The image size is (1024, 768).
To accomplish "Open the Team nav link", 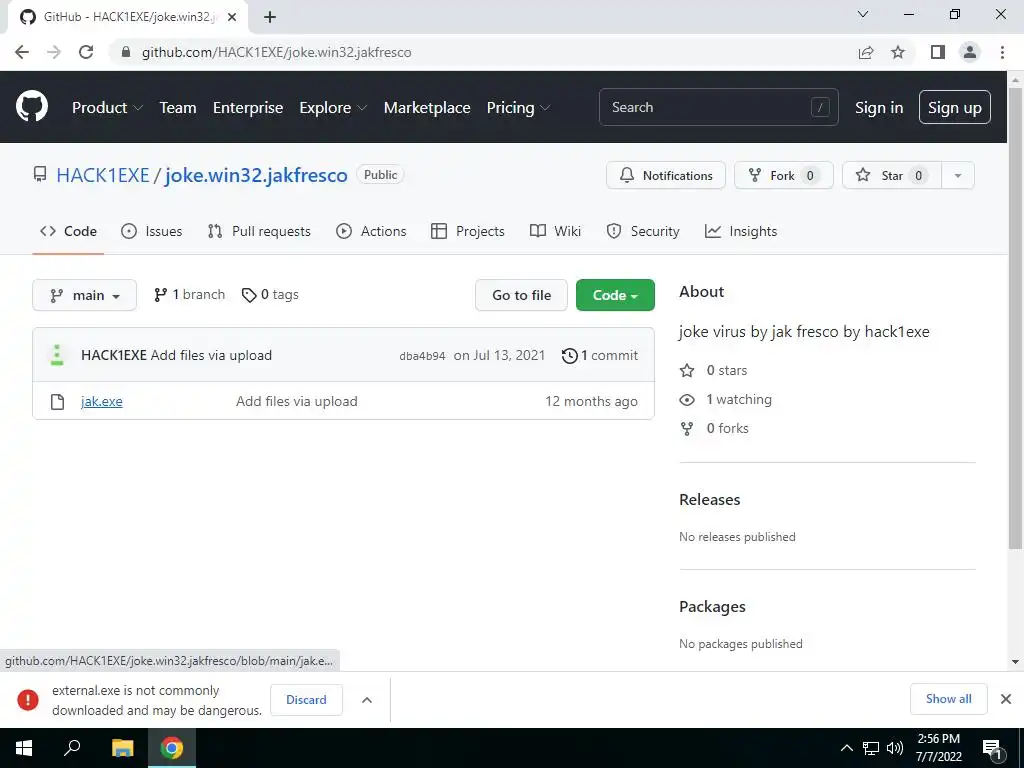I will [x=178, y=107].
